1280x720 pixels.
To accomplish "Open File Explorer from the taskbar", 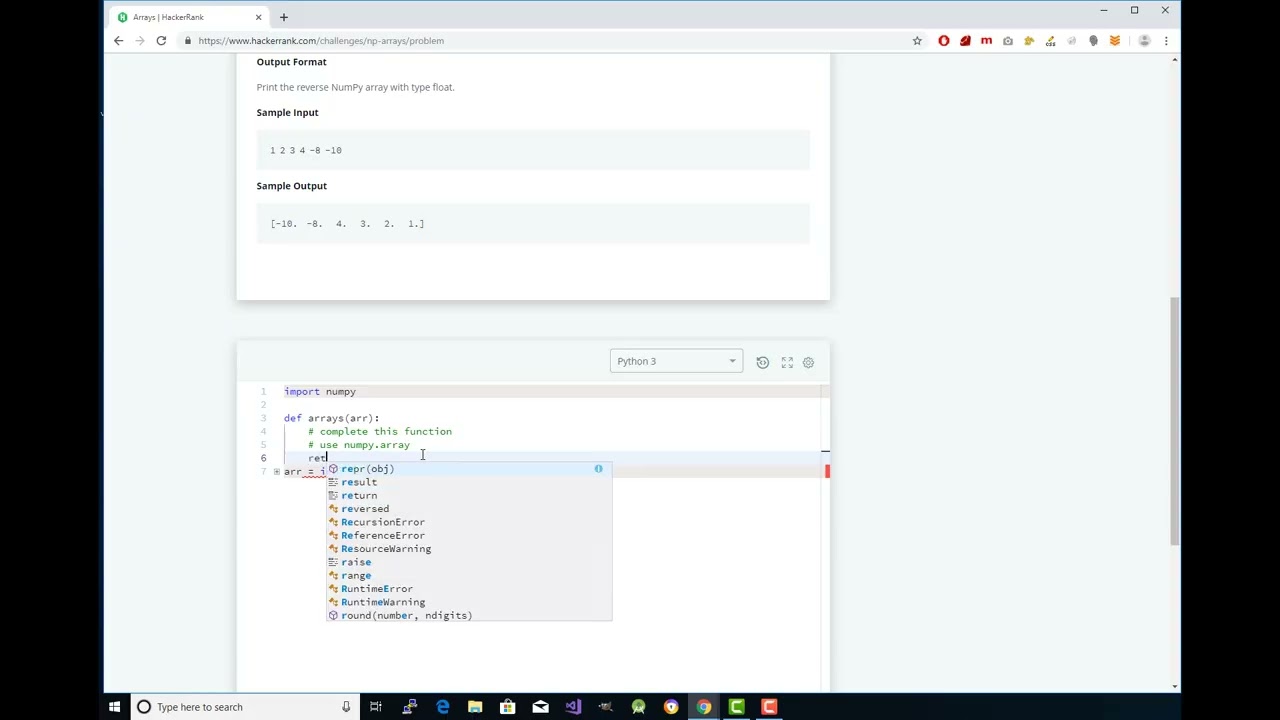I will [x=475, y=707].
